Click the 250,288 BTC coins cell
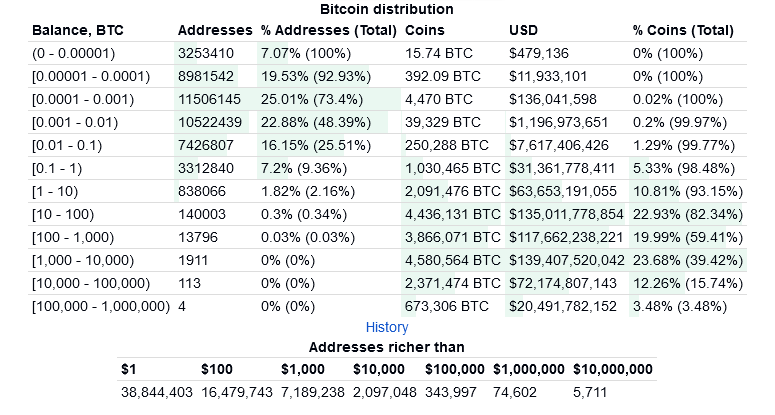 (443, 144)
